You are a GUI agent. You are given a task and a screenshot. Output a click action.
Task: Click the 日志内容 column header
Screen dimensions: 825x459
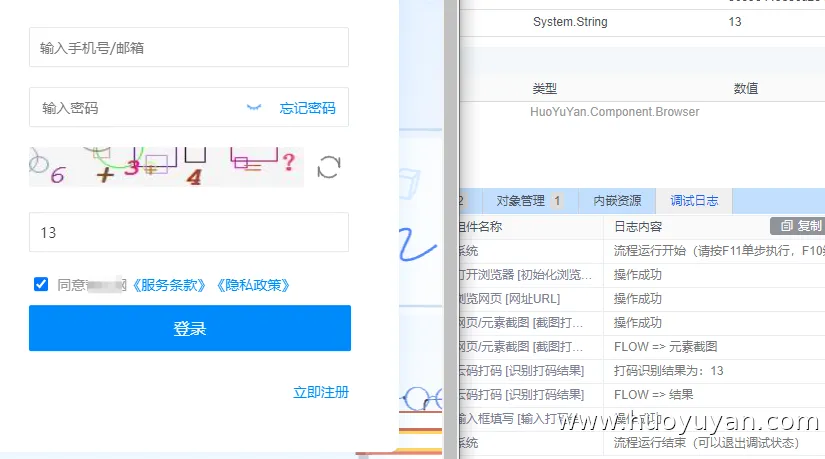click(638, 227)
